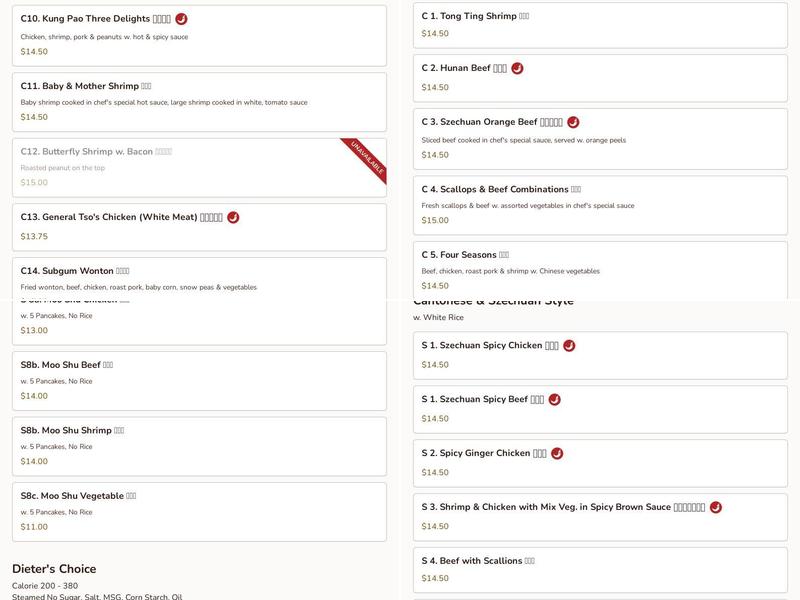The height and width of the screenshot is (600, 800).
Task: Open C14. Subgum Wonton dish details
Action: pyautogui.click(x=199, y=278)
